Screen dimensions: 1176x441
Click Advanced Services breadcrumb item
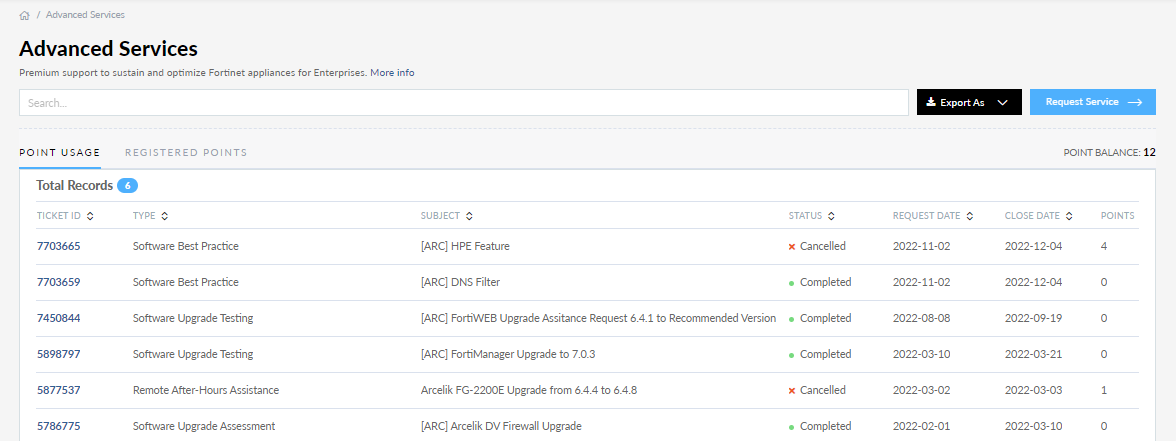[85, 16]
